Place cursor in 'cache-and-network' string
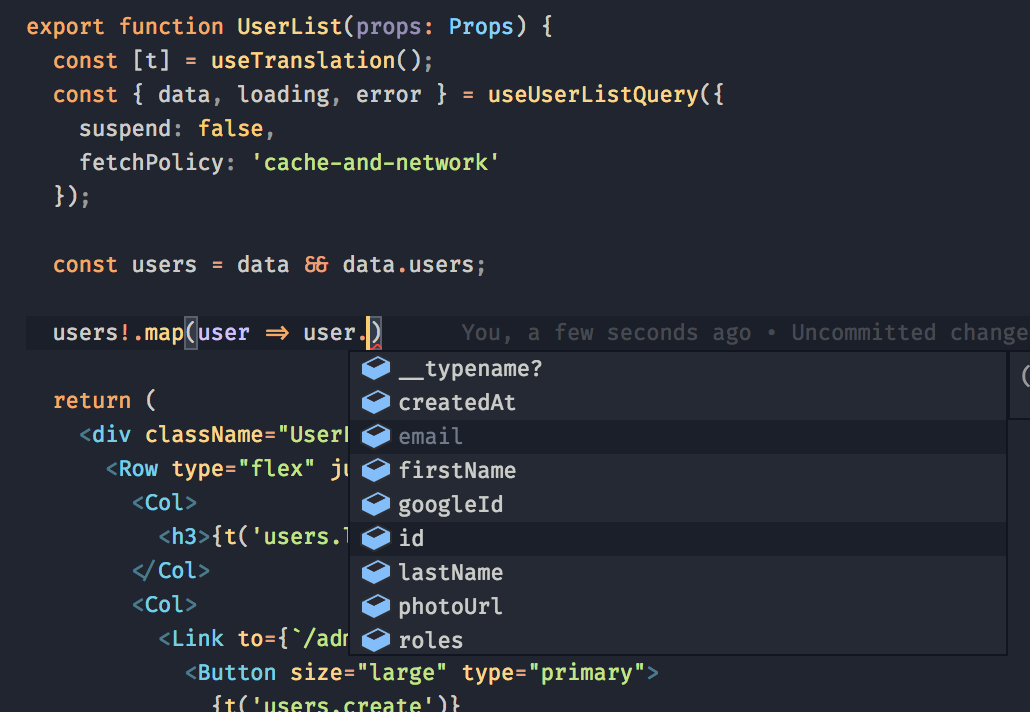This screenshot has width=1030, height=712. click(380, 163)
